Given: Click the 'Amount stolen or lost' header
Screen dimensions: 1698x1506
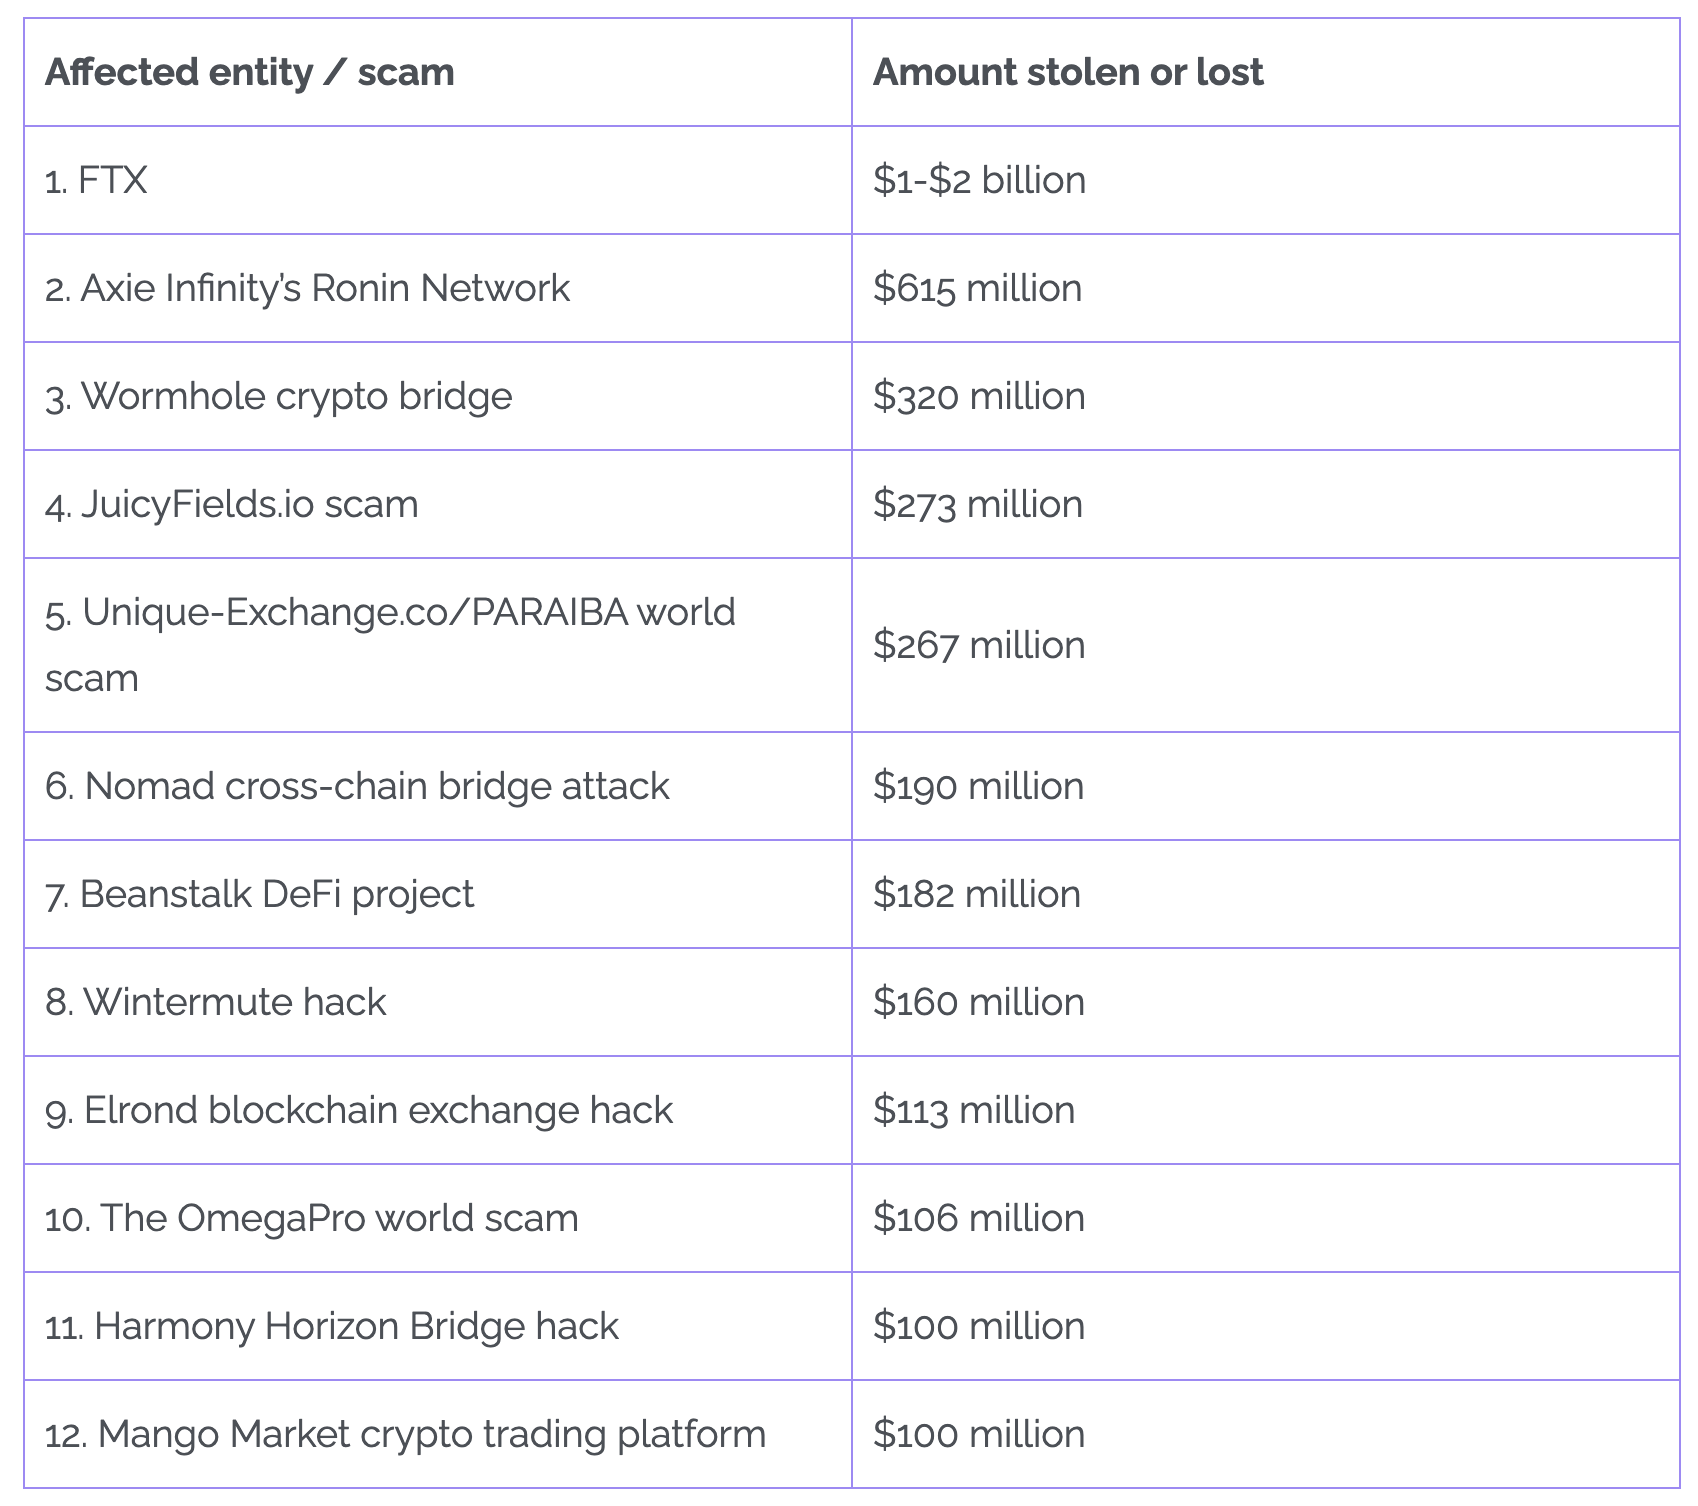Looking at the screenshot, I should (x=1068, y=72).
